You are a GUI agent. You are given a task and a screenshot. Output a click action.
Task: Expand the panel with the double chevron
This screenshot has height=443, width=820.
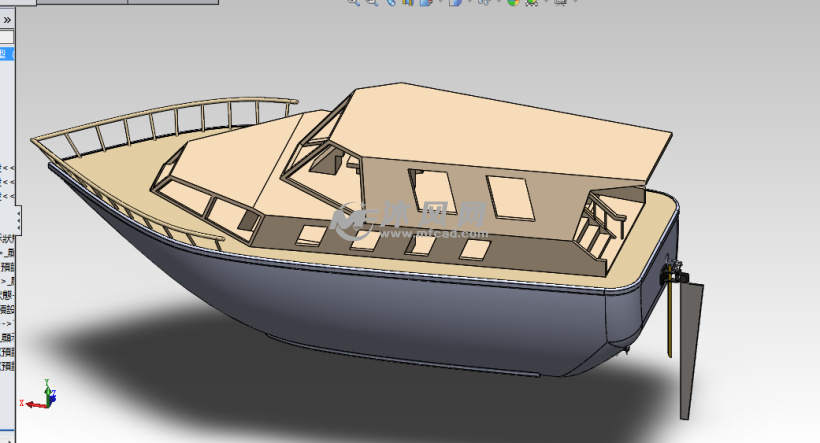pyautogui.click(x=7, y=20)
